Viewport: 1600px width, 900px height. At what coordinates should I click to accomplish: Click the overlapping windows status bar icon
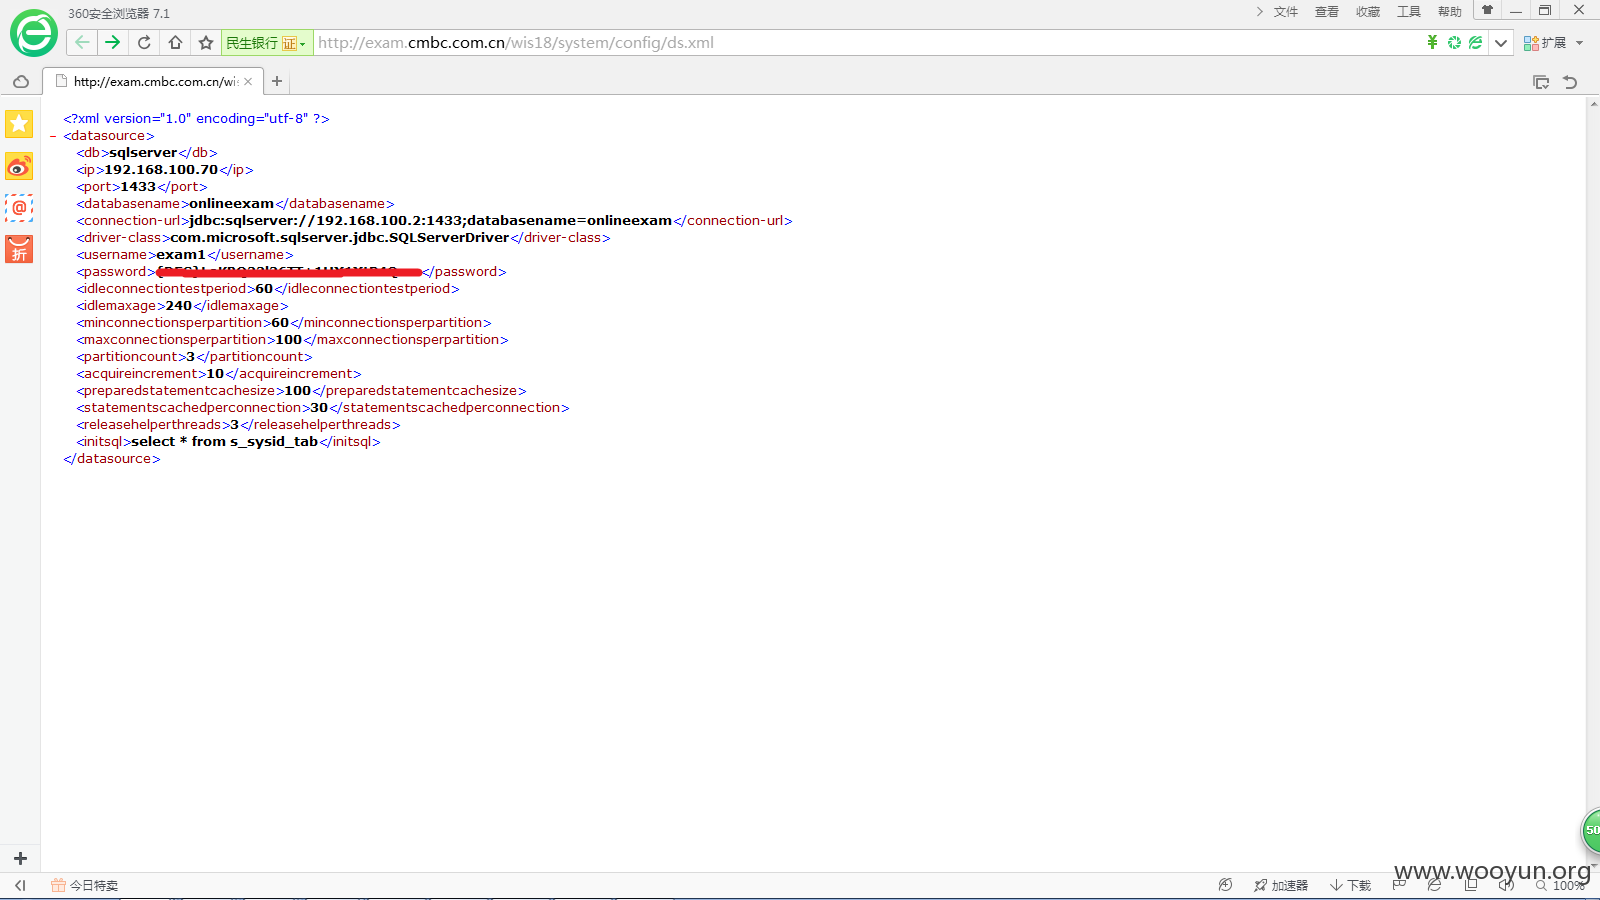[1470, 885]
